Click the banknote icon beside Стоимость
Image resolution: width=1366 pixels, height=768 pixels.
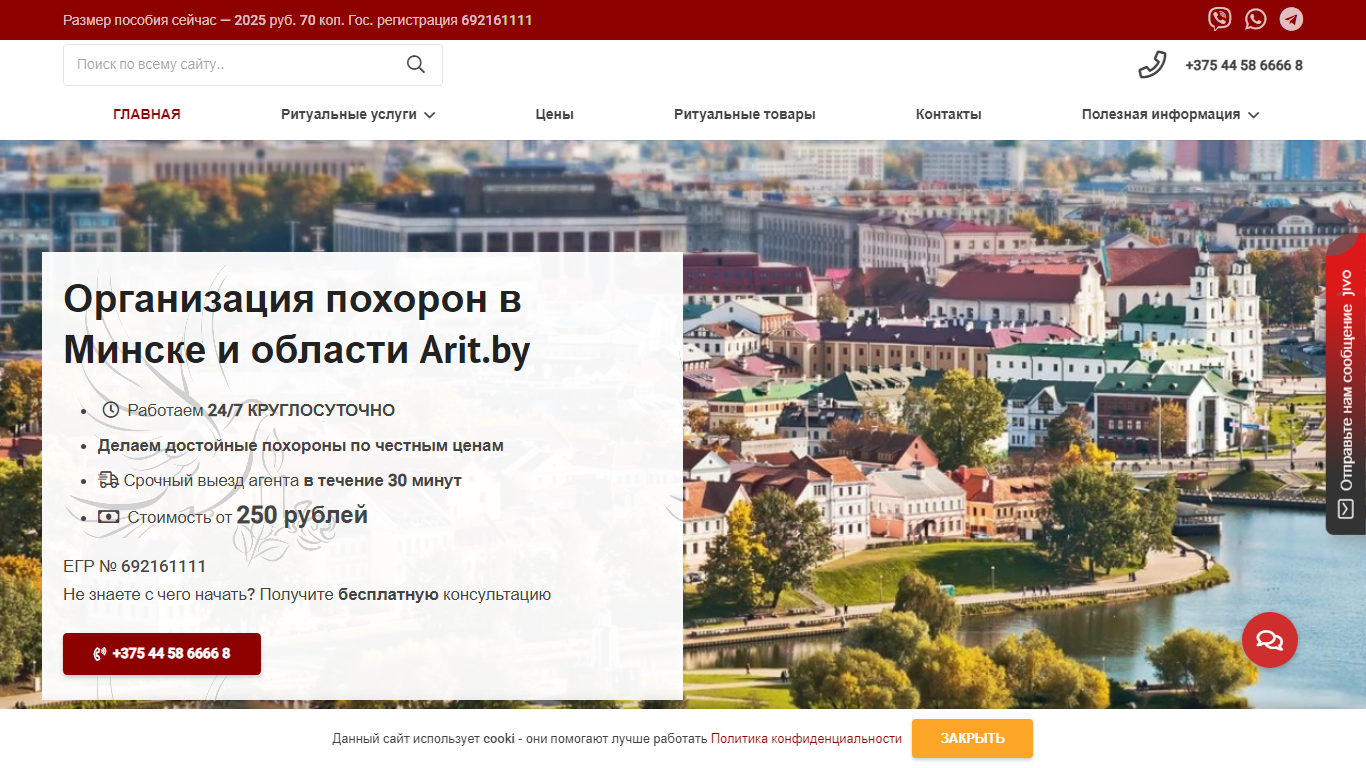click(x=109, y=517)
